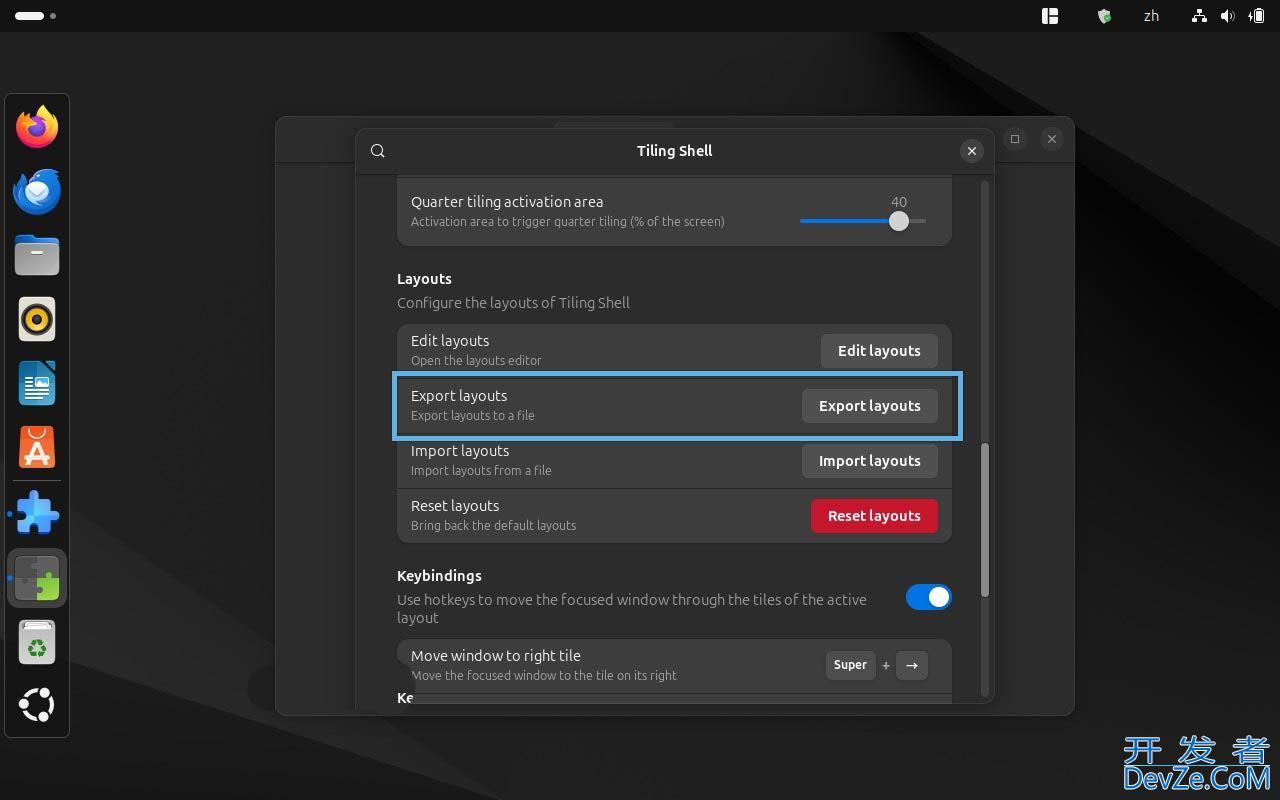Click the Keybindings section heading
Viewport: 1280px width, 800px height.
[439, 576]
